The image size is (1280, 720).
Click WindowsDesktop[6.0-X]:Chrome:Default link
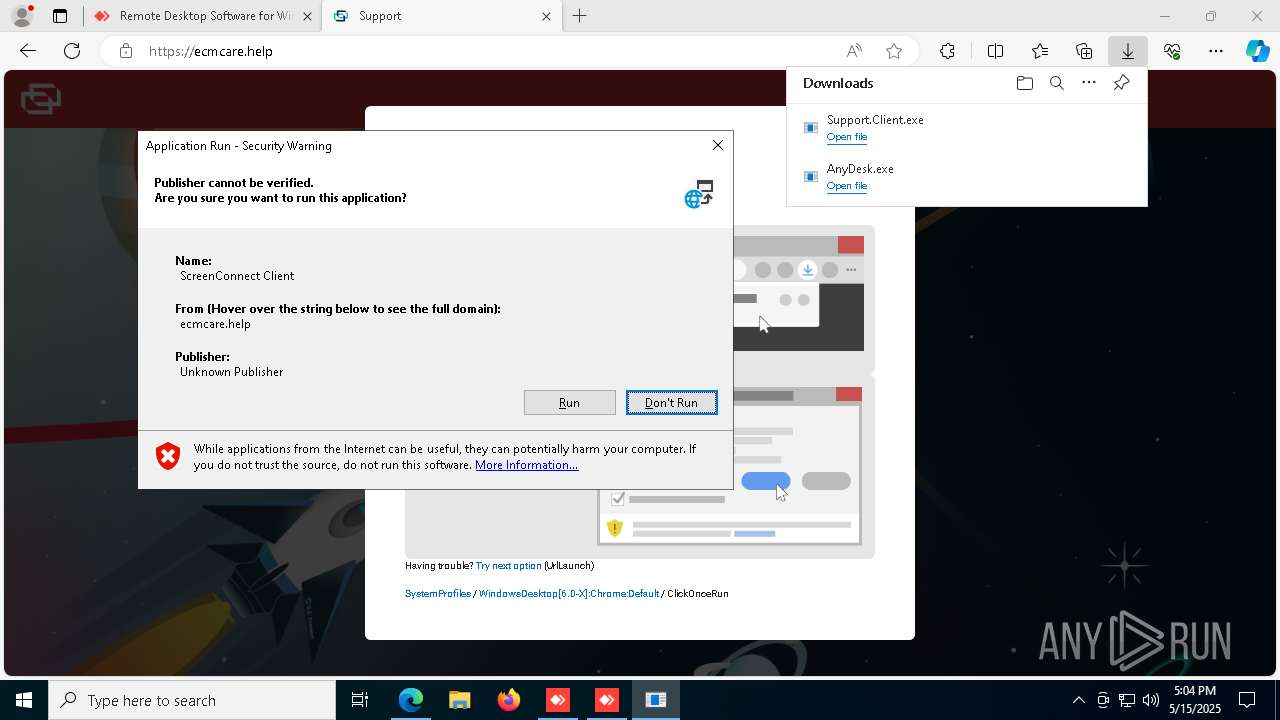coord(569,594)
